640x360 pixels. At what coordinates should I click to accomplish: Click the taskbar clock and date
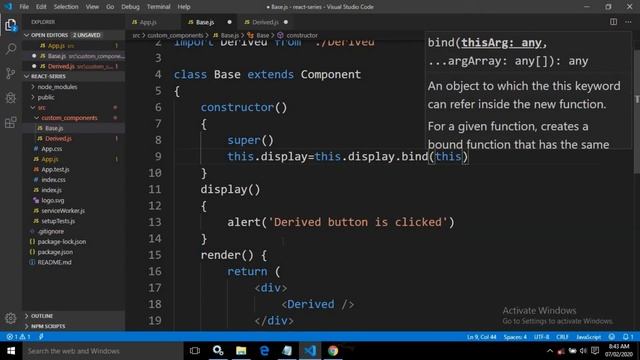[x=619, y=351]
